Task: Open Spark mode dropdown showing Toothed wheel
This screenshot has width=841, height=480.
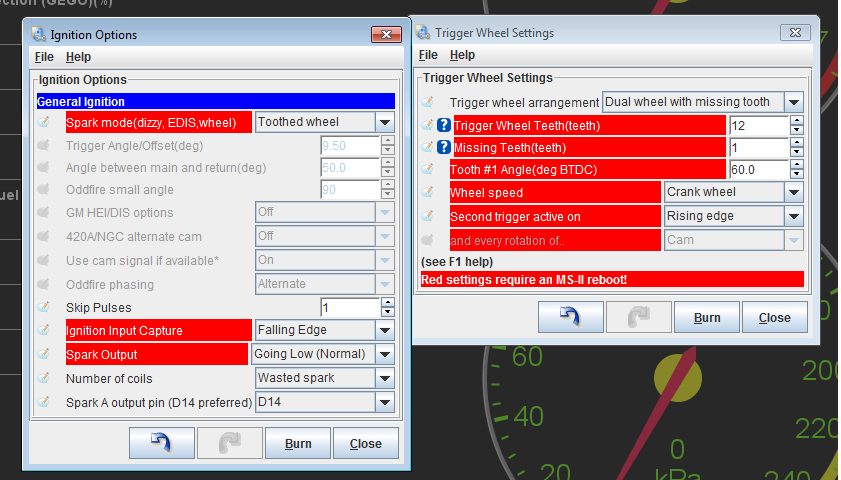Action: [x=385, y=122]
